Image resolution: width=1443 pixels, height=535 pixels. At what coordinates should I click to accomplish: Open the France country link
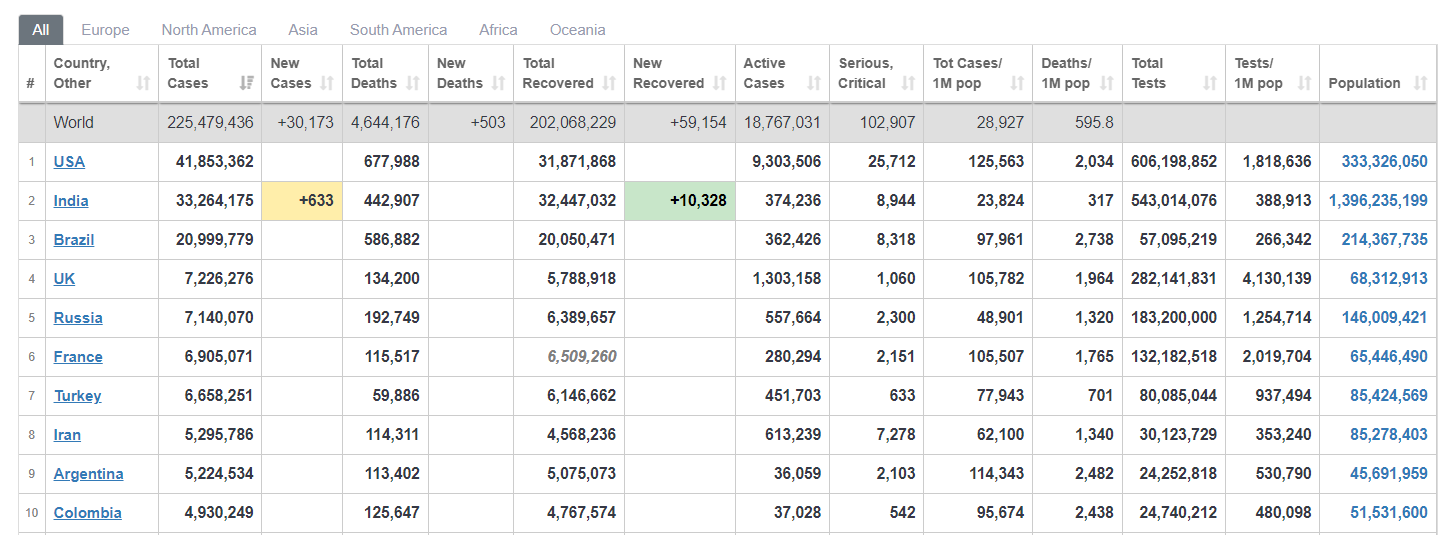pyautogui.click(x=78, y=357)
